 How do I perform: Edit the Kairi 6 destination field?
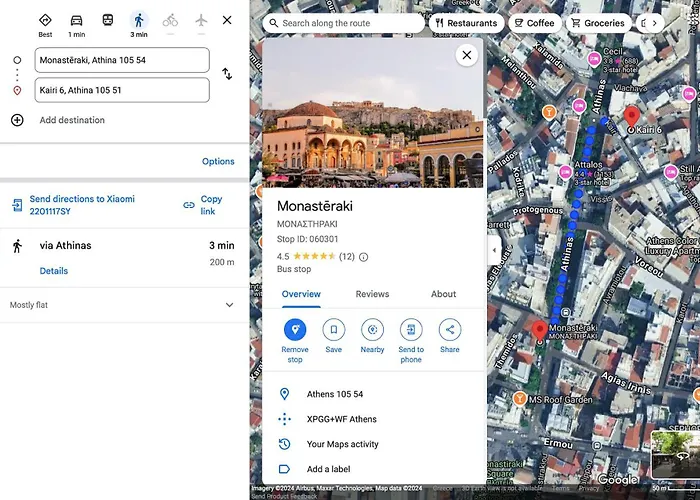122,90
